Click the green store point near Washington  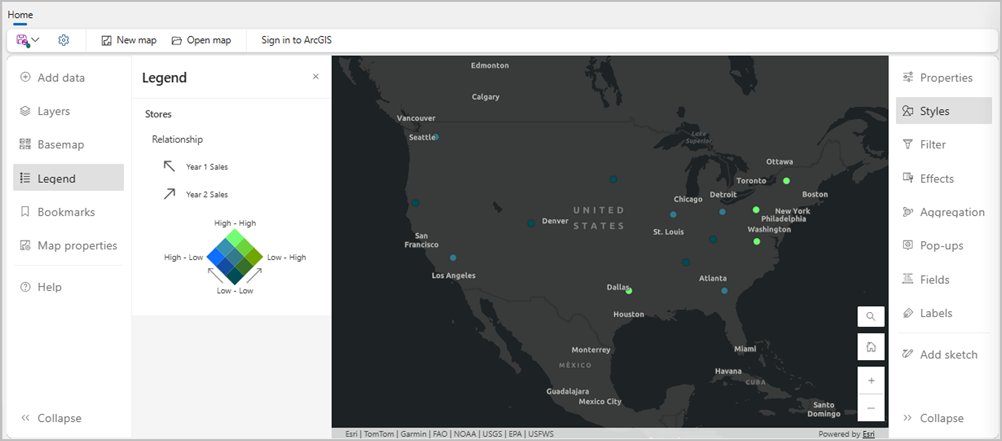coord(757,242)
